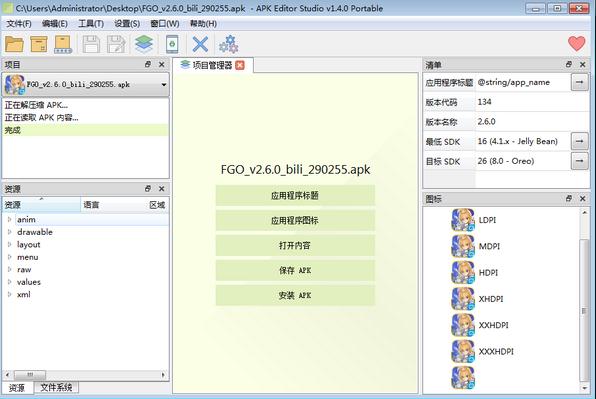Click the device manager phone icon
Screen dimensions: 596x399
pos(172,44)
